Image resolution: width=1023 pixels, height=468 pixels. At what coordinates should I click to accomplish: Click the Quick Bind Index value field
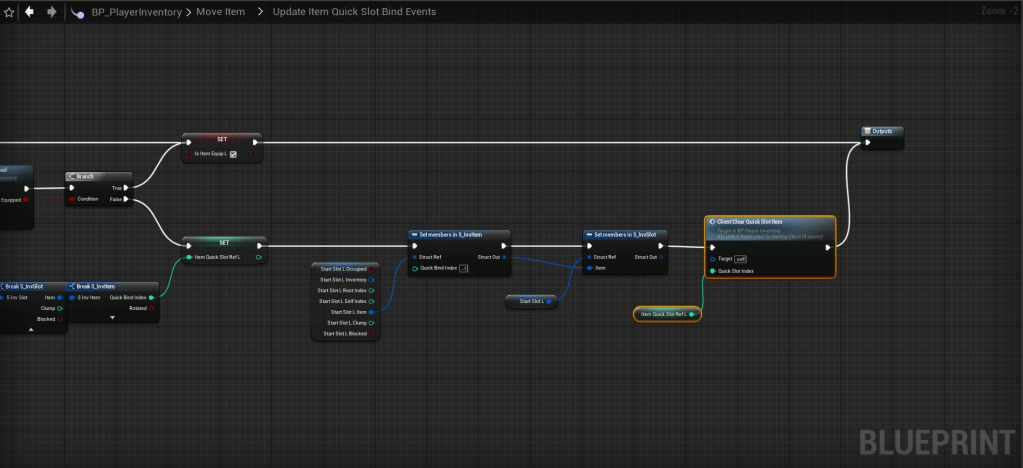[x=464, y=268]
